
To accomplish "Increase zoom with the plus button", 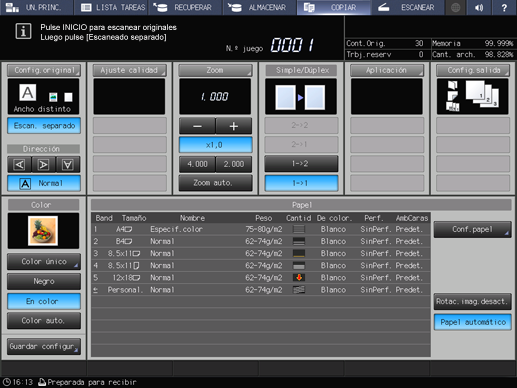I will pyautogui.click(x=234, y=126).
